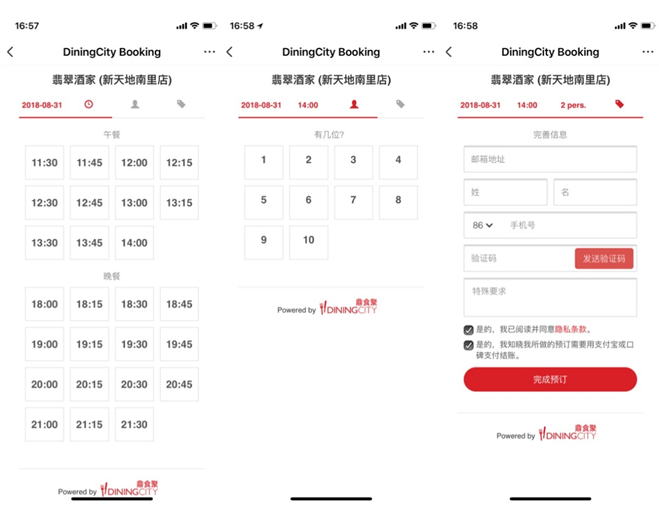Choose the 12:00 lunch time slot

coord(134,163)
